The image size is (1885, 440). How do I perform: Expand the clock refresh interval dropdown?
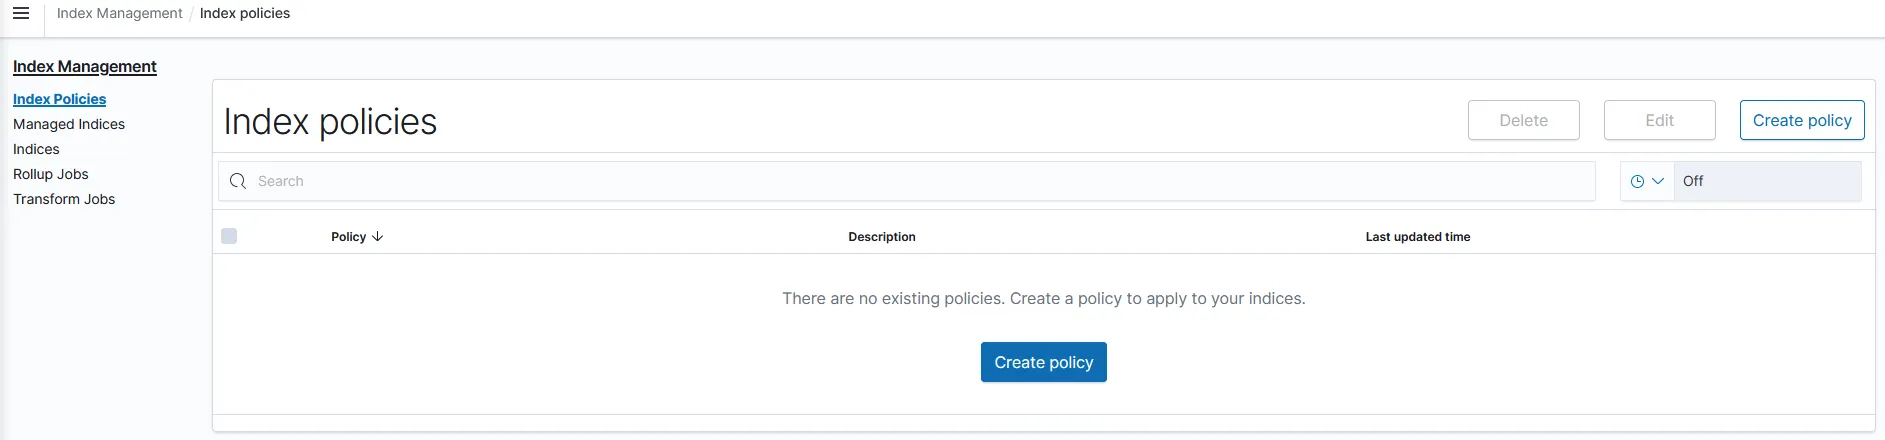point(1646,181)
